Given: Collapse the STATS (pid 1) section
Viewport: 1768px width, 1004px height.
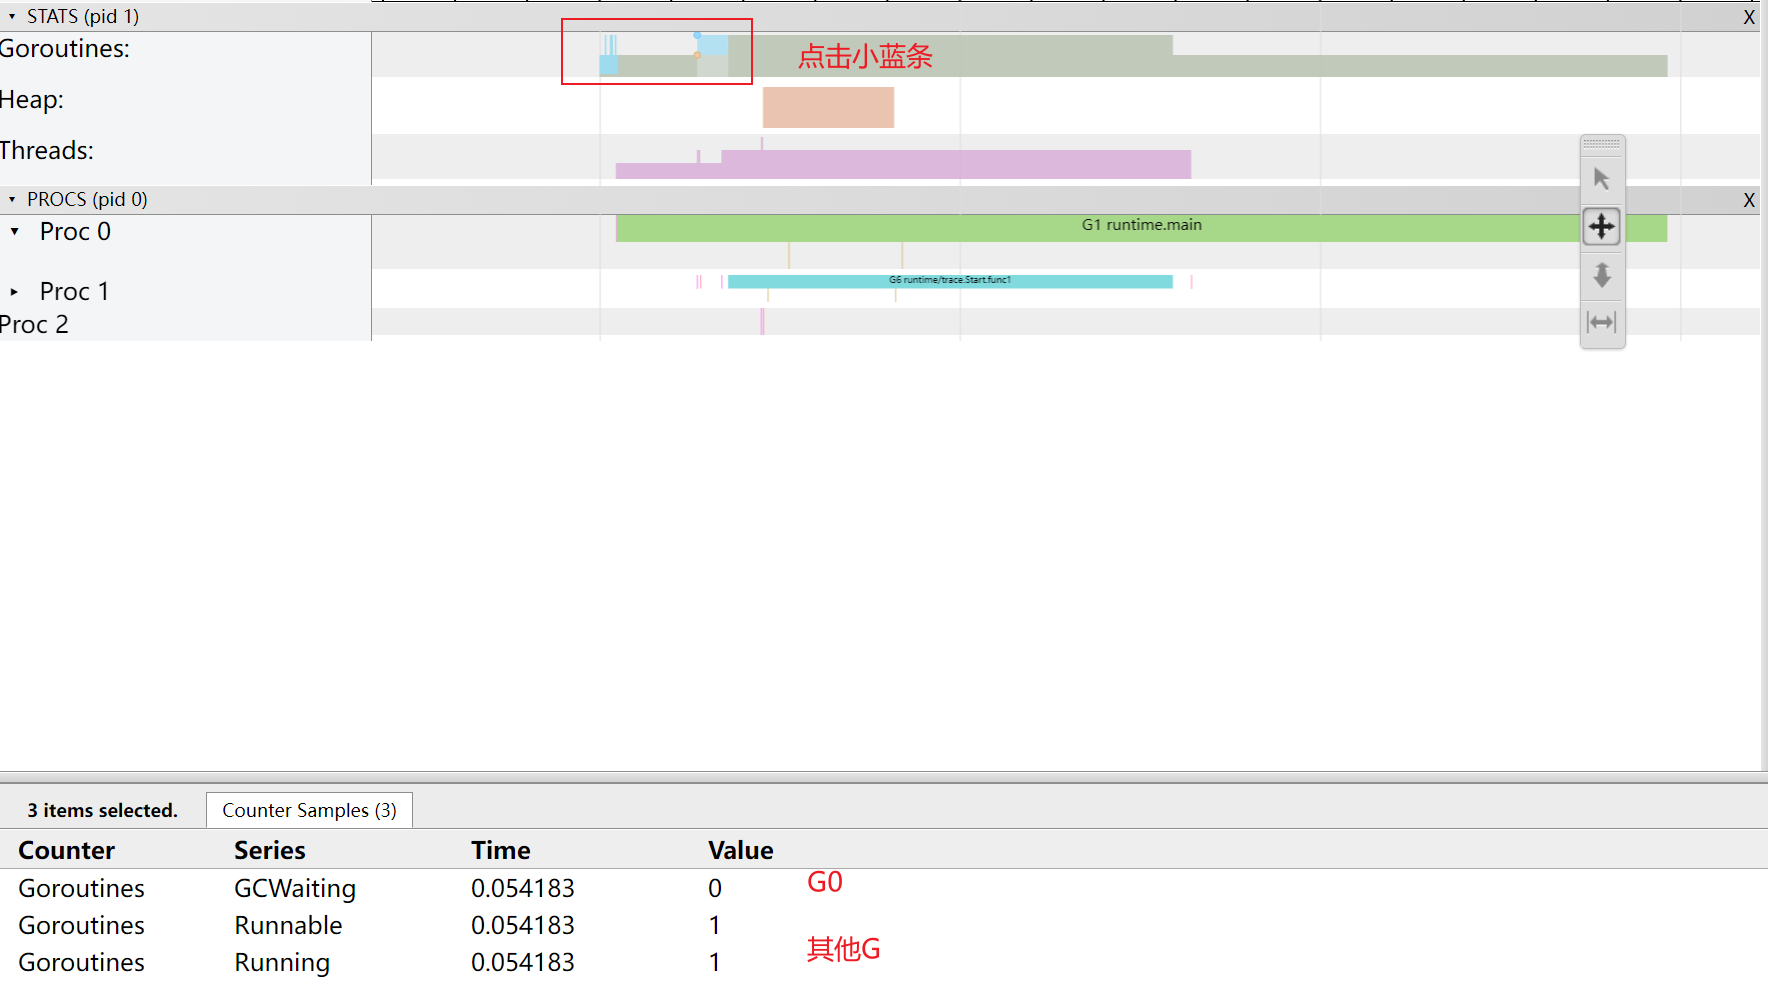Looking at the screenshot, I should click(x=11, y=16).
